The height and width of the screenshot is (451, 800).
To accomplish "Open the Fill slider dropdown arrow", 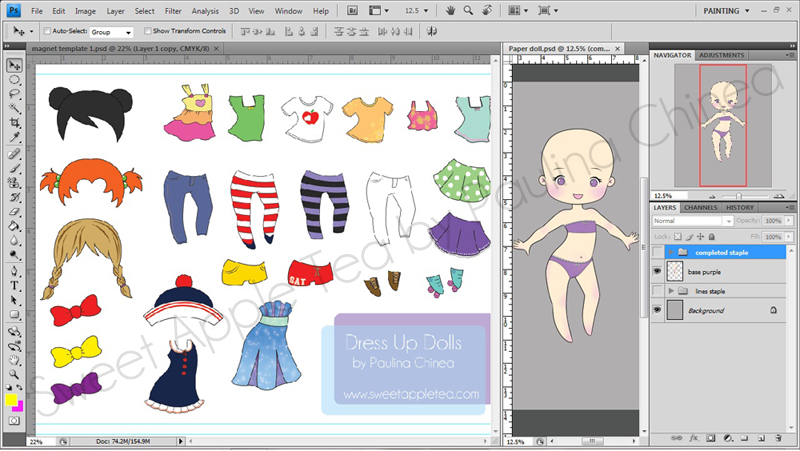I will (x=789, y=237).
